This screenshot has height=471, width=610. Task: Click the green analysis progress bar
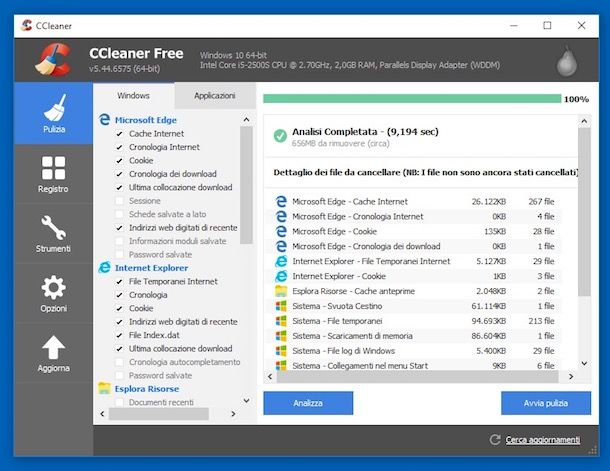pyautogui.click(x=412, y=99)
